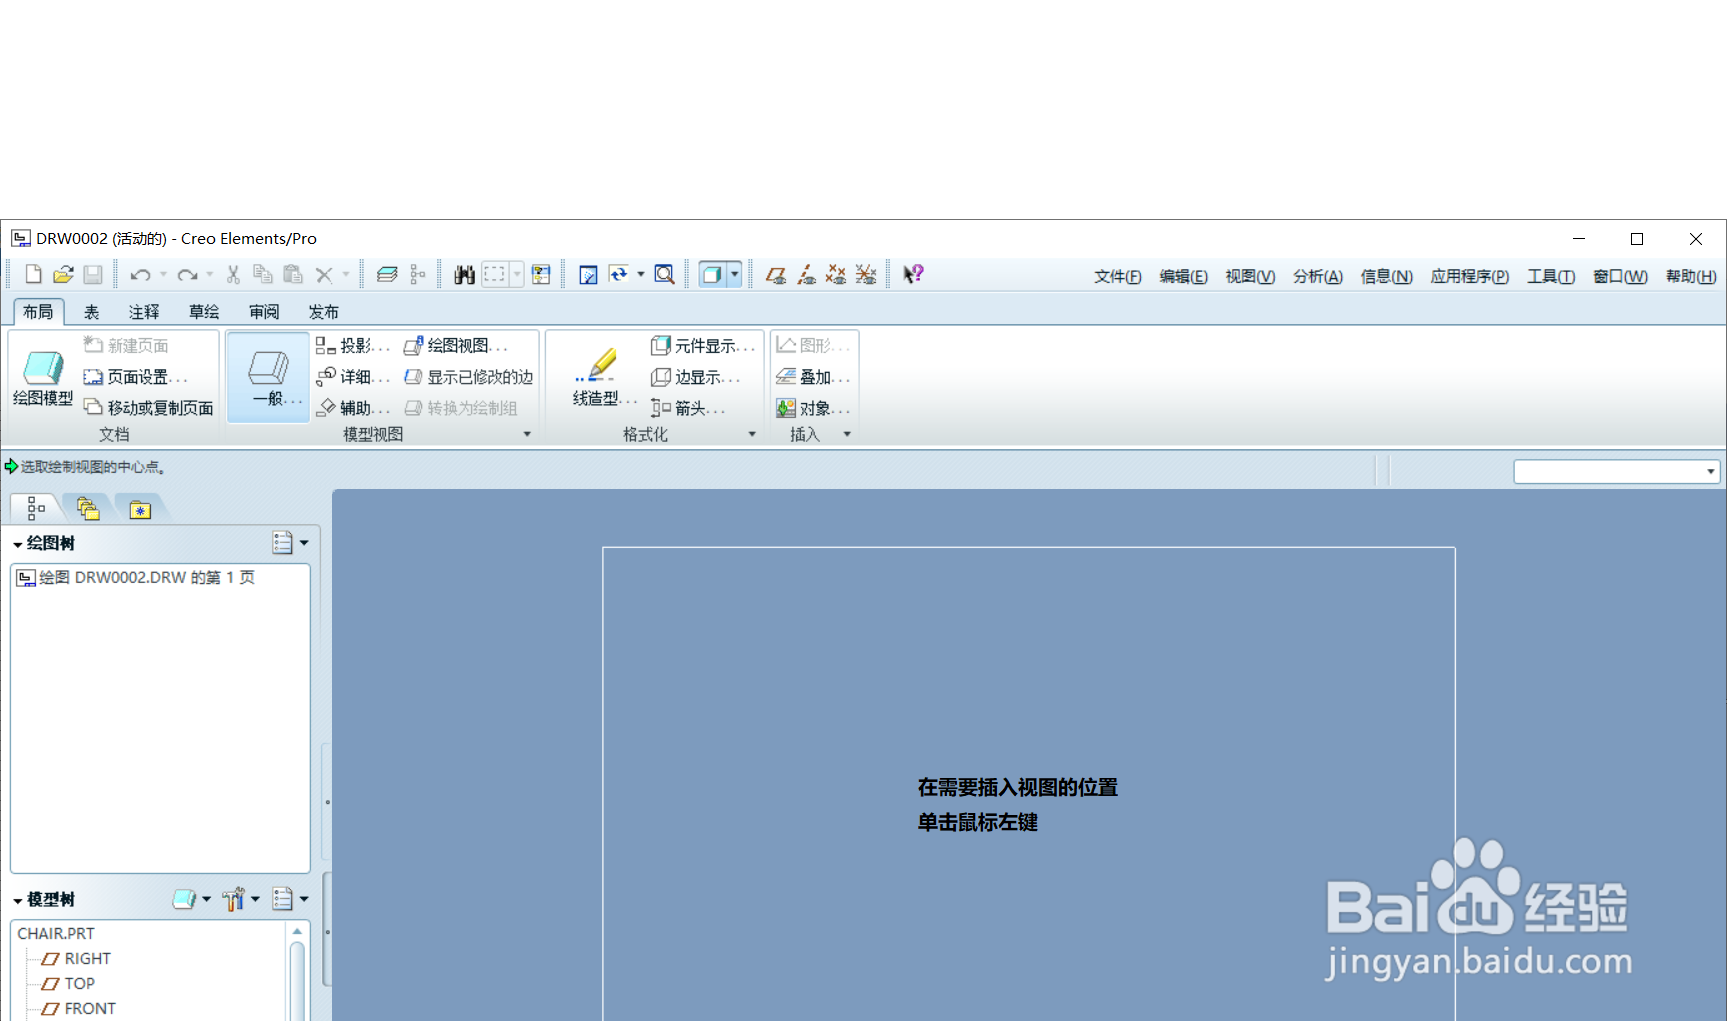Open the 模型视图 group dropdown arrow

(527, 433)
